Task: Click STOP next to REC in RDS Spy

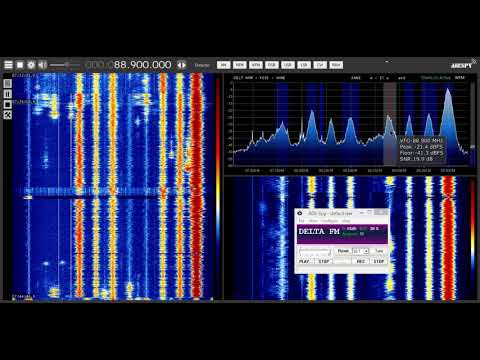Action: pyautogui.click(x=379, y=261)
